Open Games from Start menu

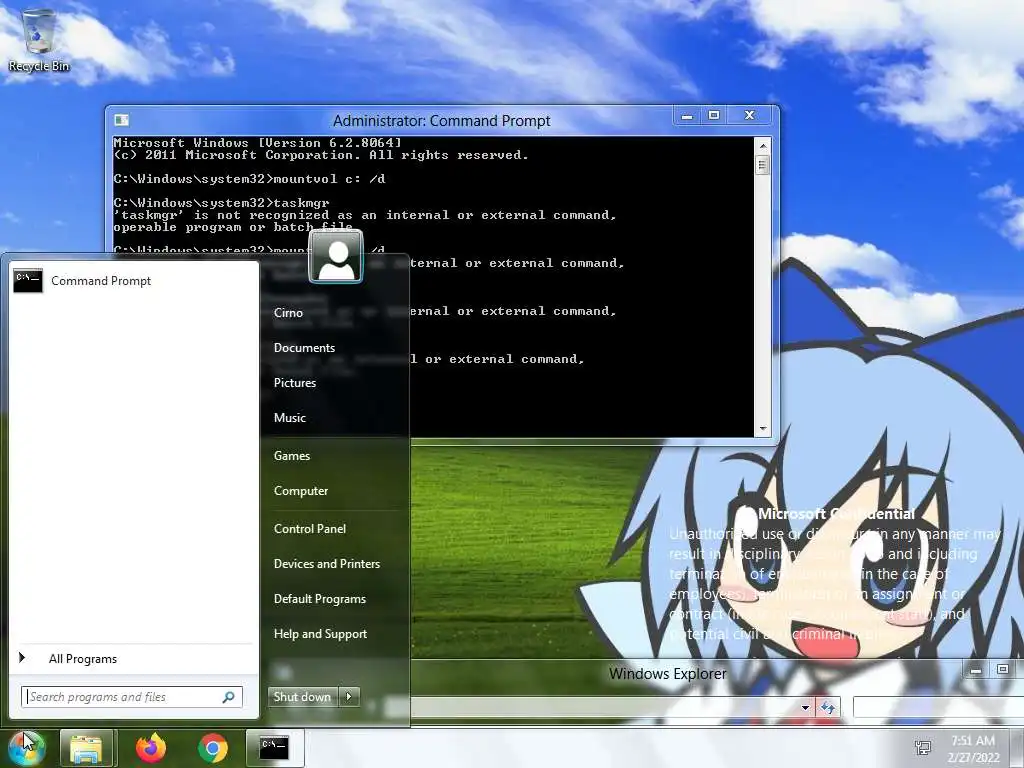(292, 456)
